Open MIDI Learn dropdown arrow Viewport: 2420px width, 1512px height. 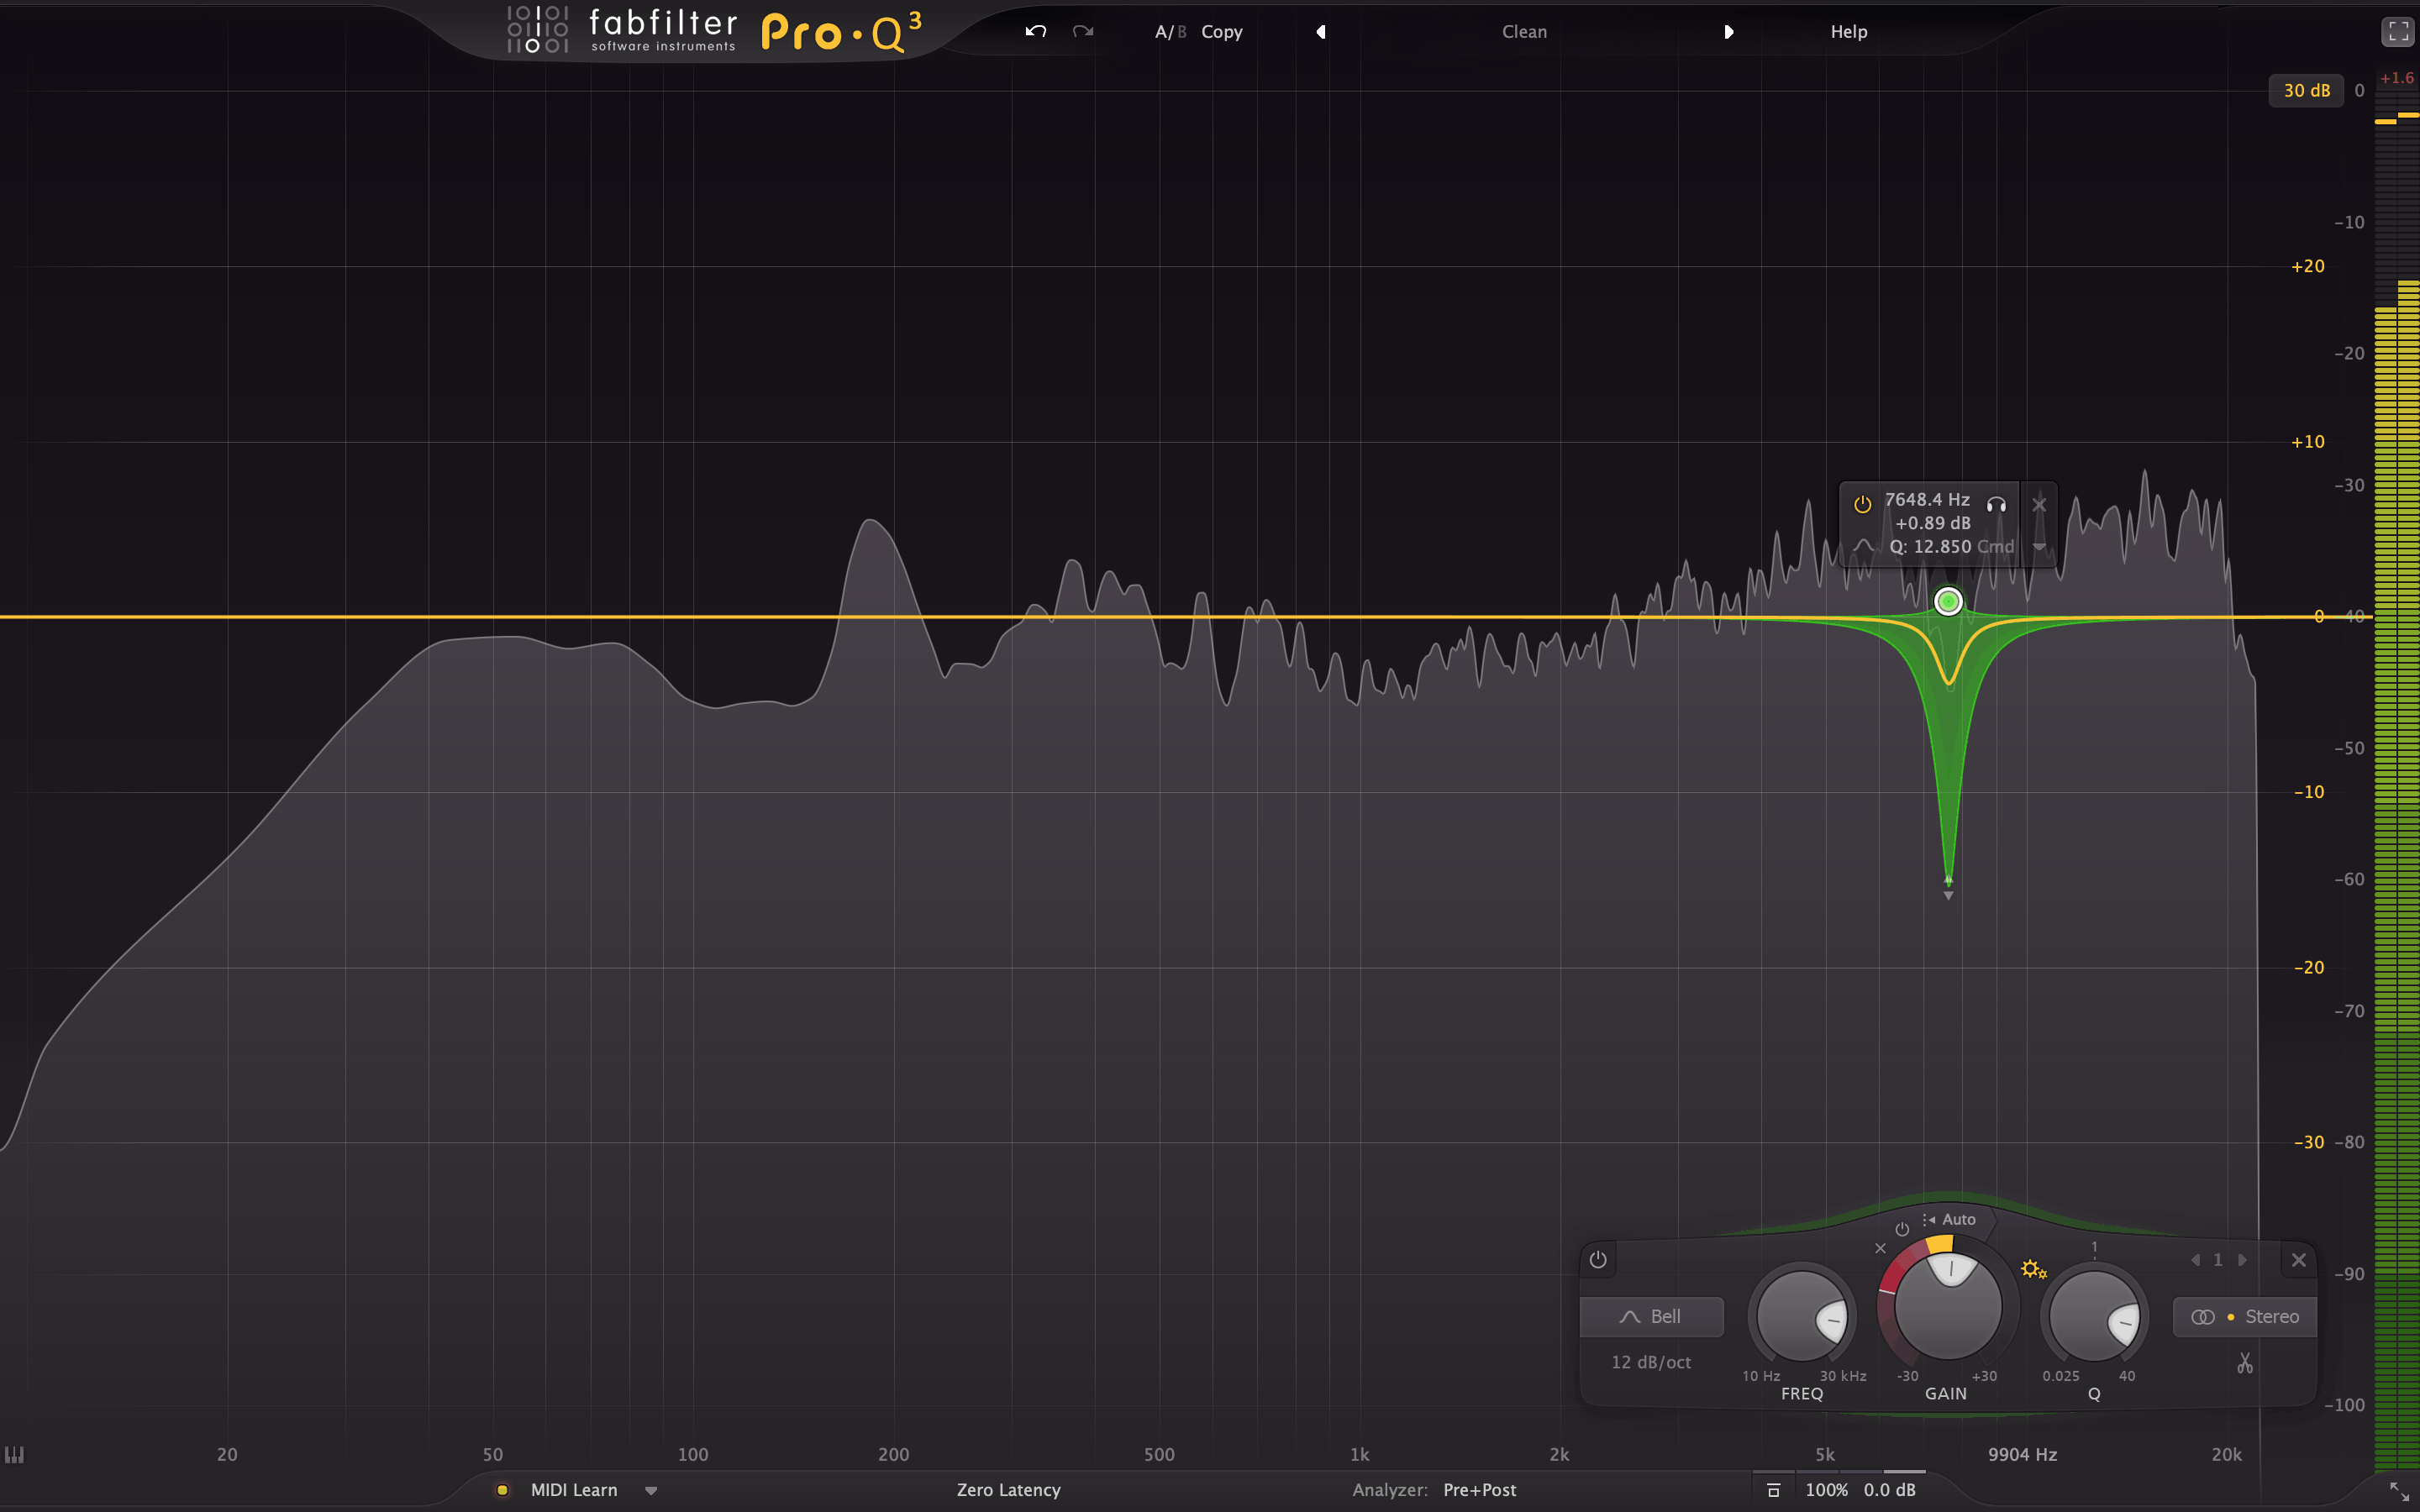(651, 1491)
